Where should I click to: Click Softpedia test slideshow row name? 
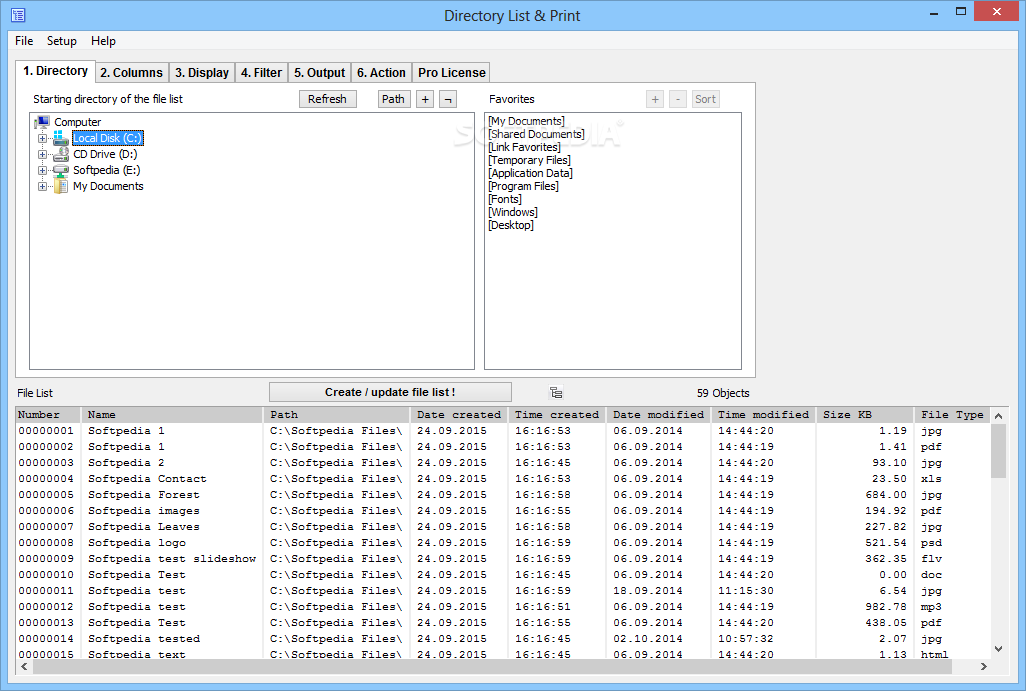coord(172,559)
